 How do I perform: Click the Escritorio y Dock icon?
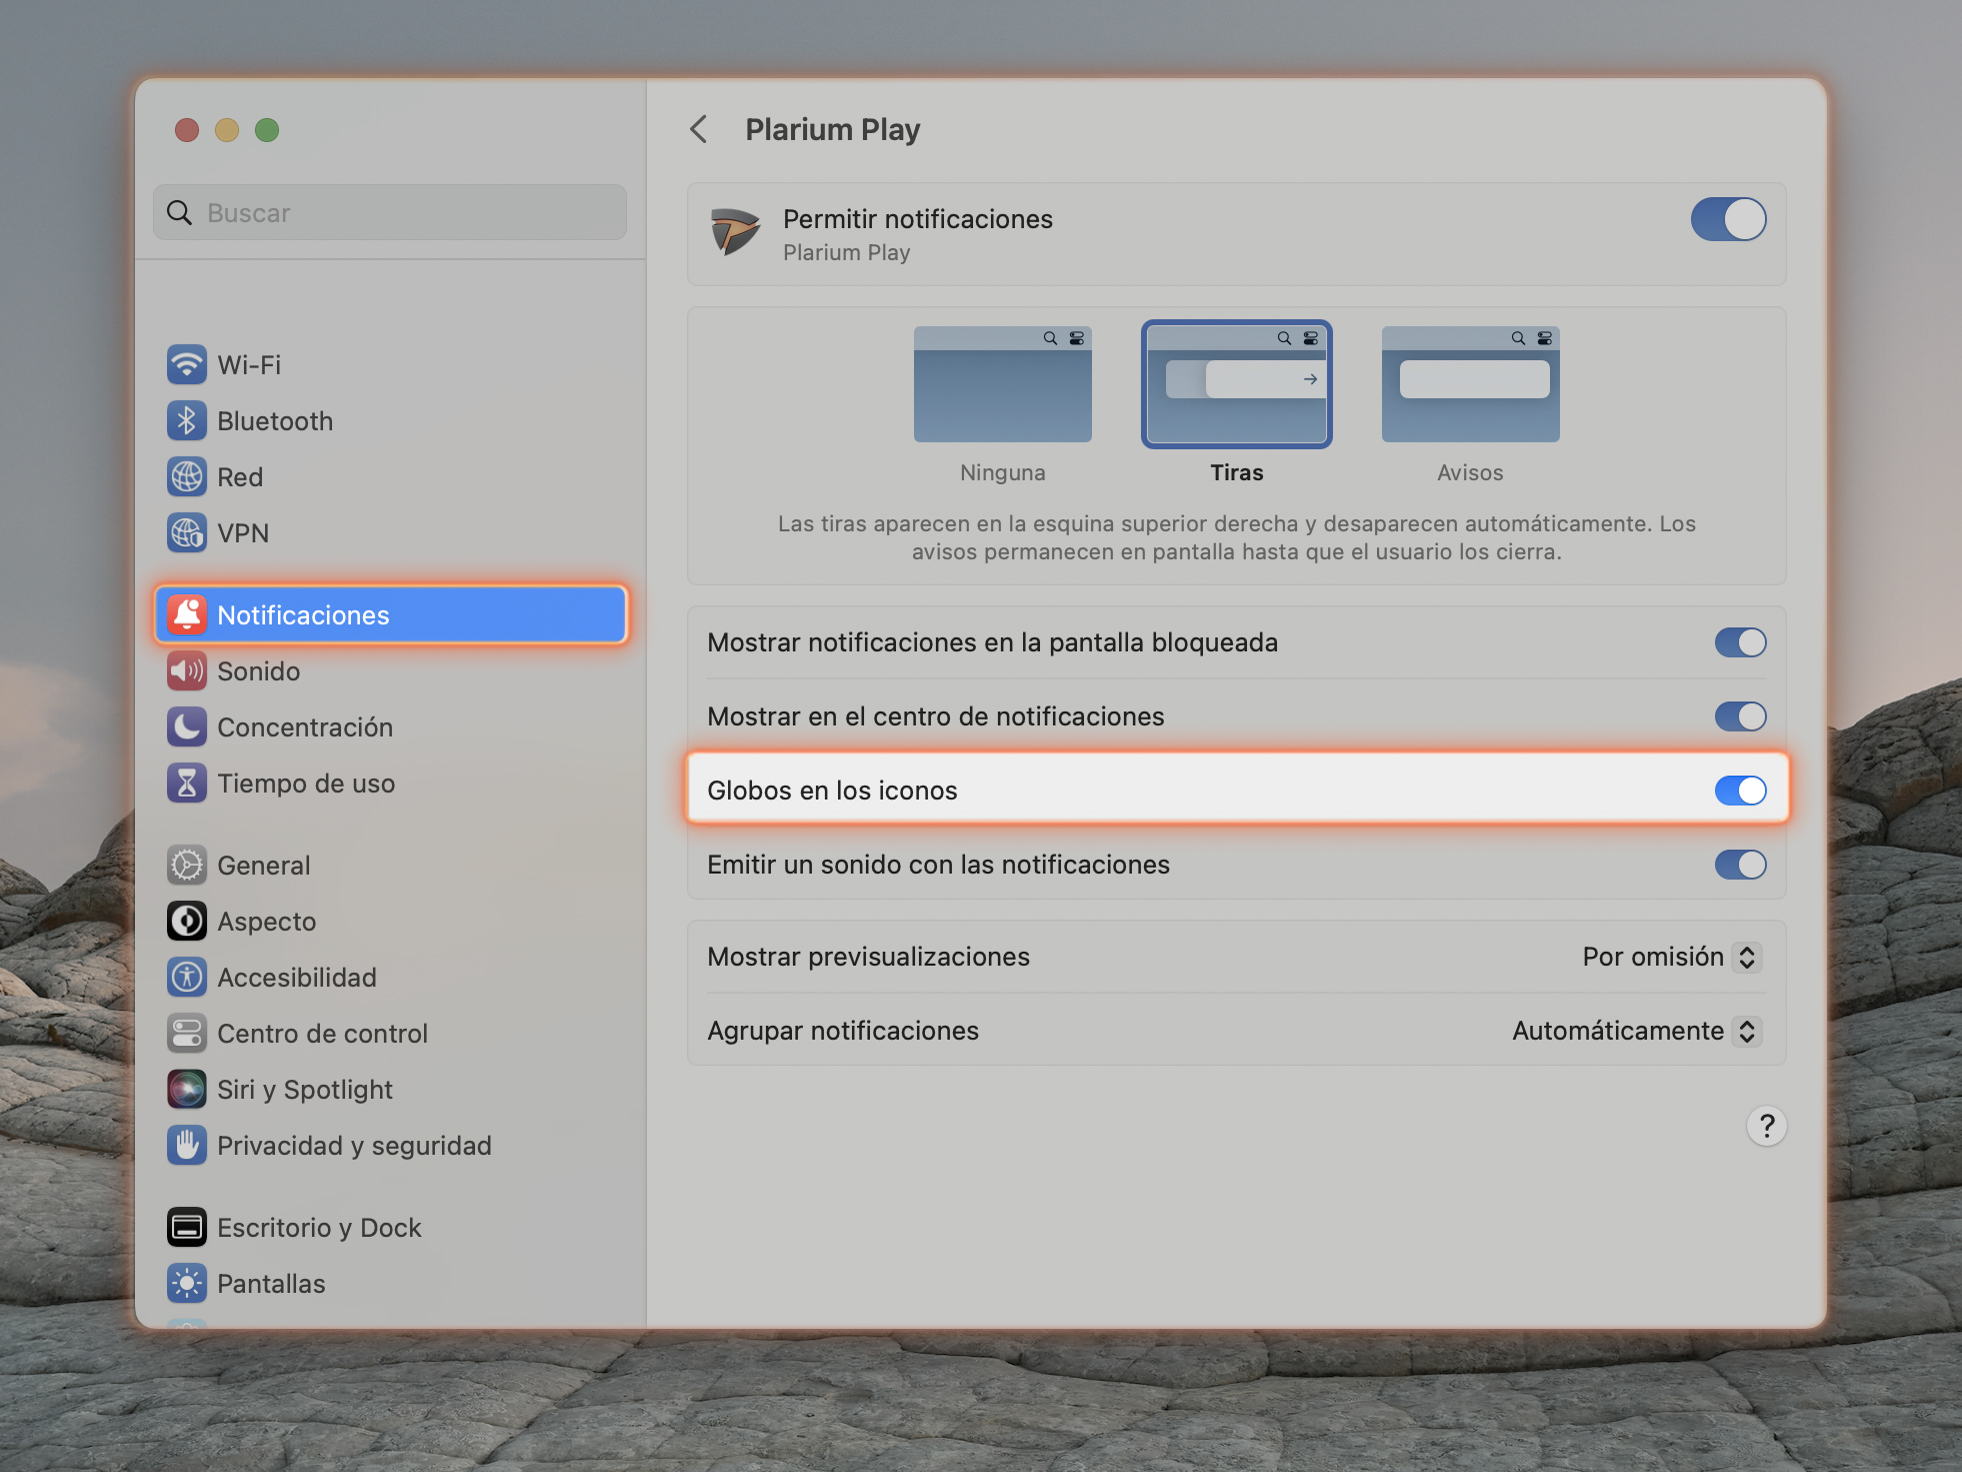click(x=187, y=1227)
